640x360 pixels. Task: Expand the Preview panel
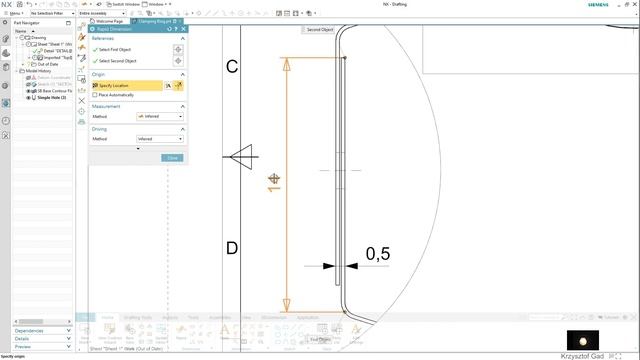pos(42,347)
